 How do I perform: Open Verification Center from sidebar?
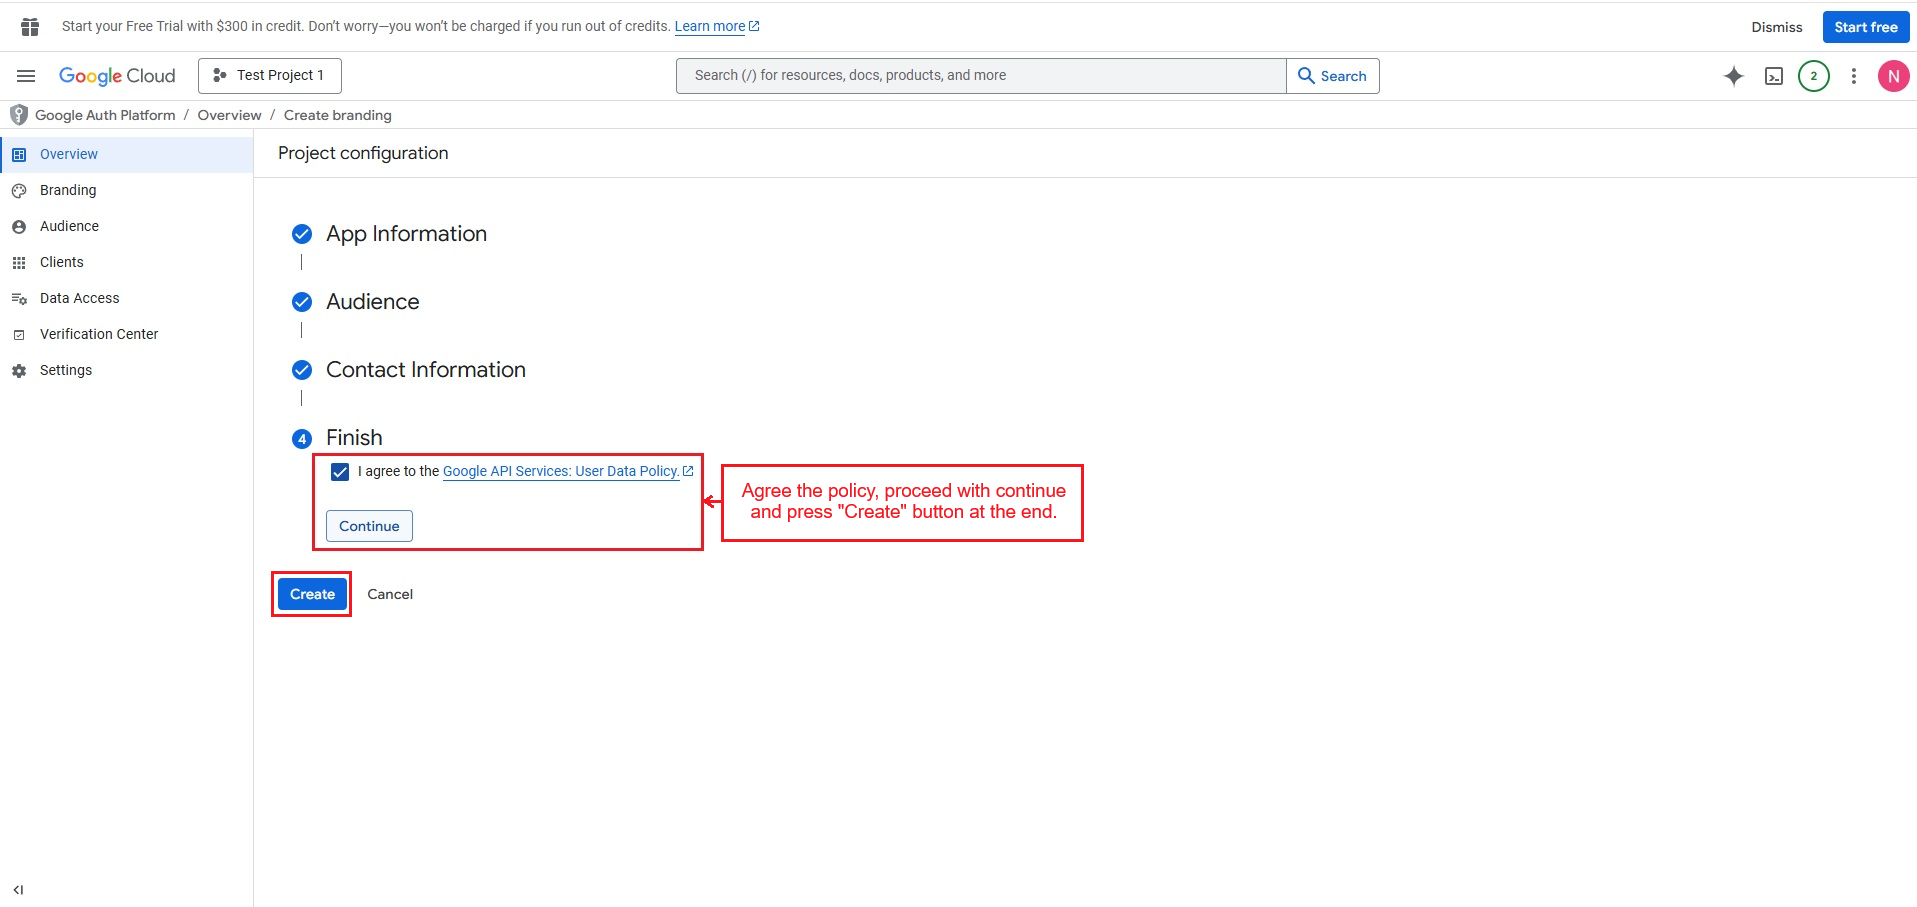tap(99, 334)
